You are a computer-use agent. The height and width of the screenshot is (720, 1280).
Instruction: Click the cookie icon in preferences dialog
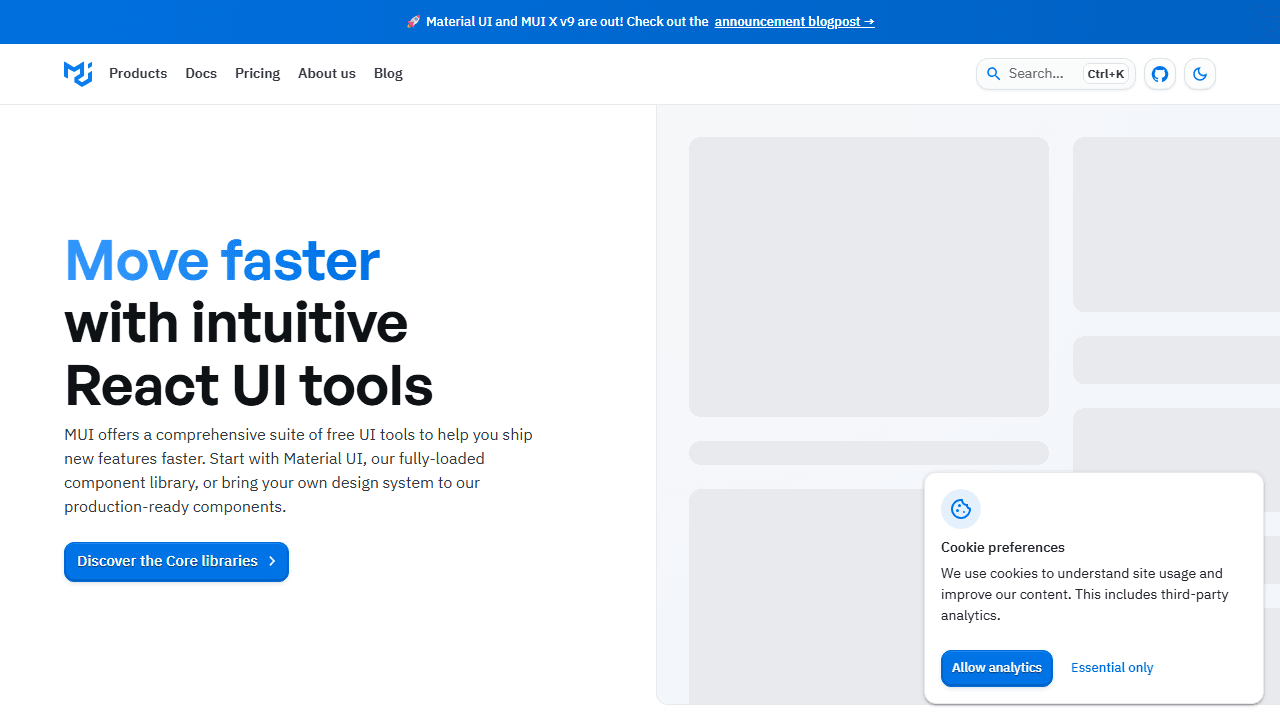pyautogui.click(x=961, y=509)
